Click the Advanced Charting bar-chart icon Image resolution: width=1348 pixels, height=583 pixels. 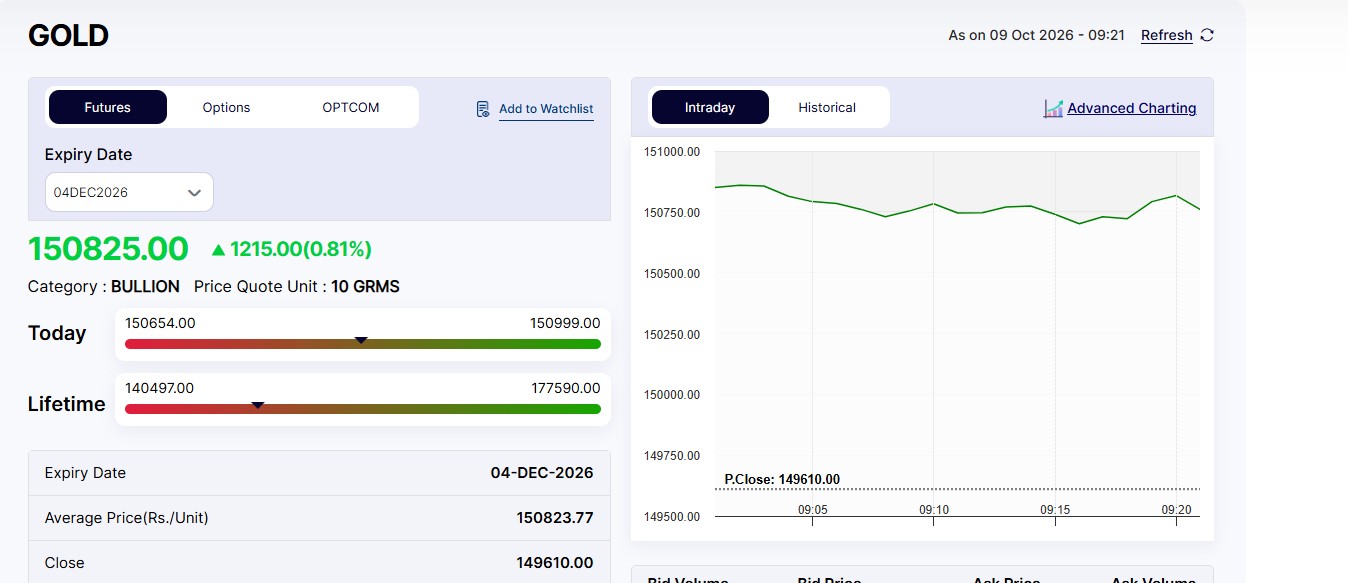(1053, 108)
